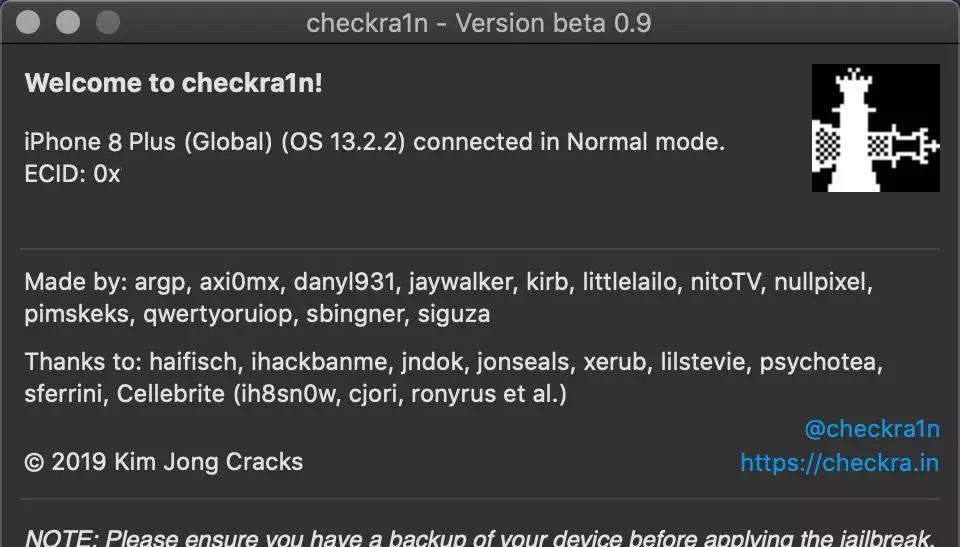The height and width of the screenshot is (547, 960).
Task: Minimize the checkra1n window
Action: click(68, 23)
